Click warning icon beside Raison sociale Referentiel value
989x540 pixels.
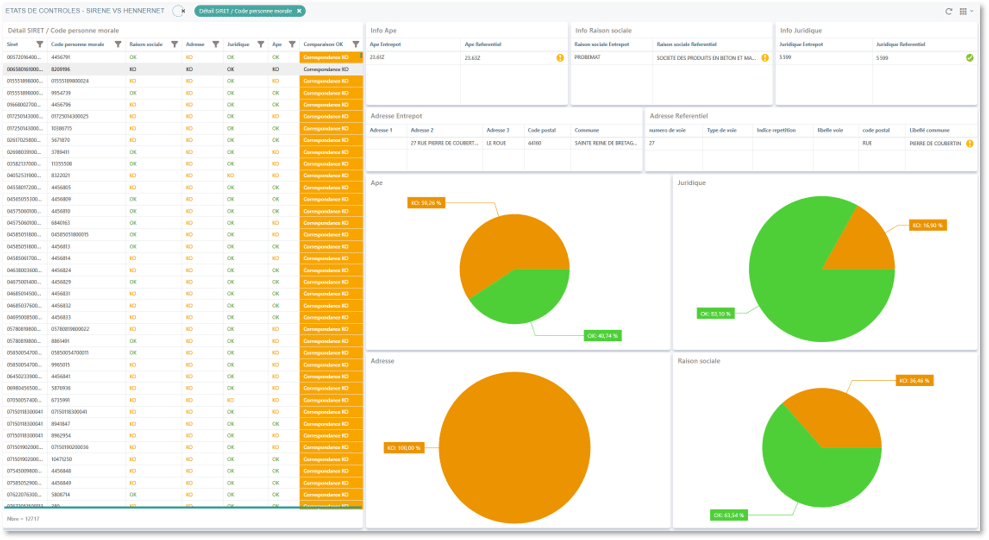765,58
